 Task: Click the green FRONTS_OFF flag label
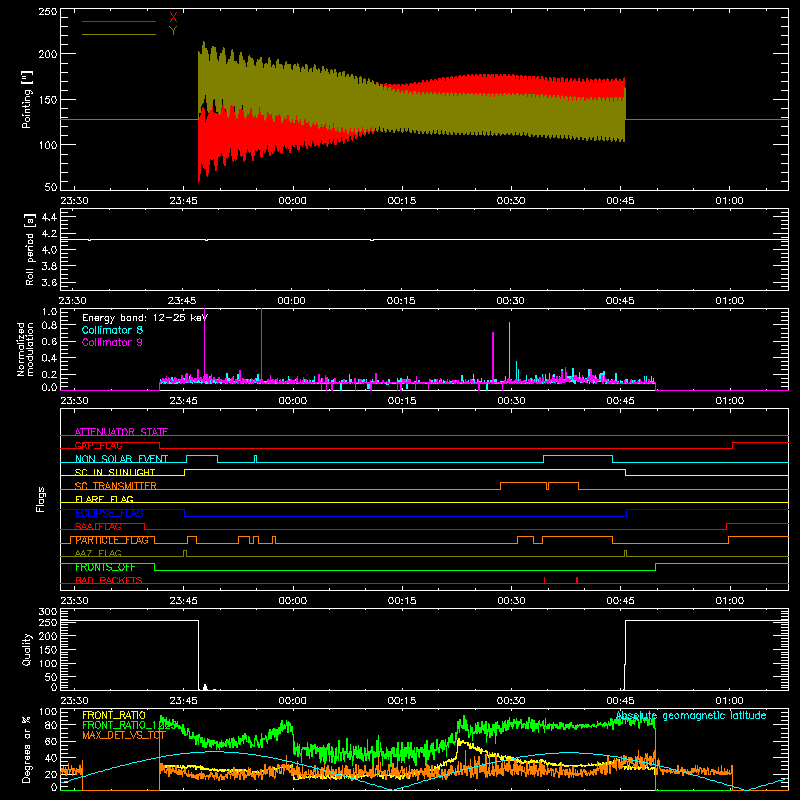[x=105, y=567]
